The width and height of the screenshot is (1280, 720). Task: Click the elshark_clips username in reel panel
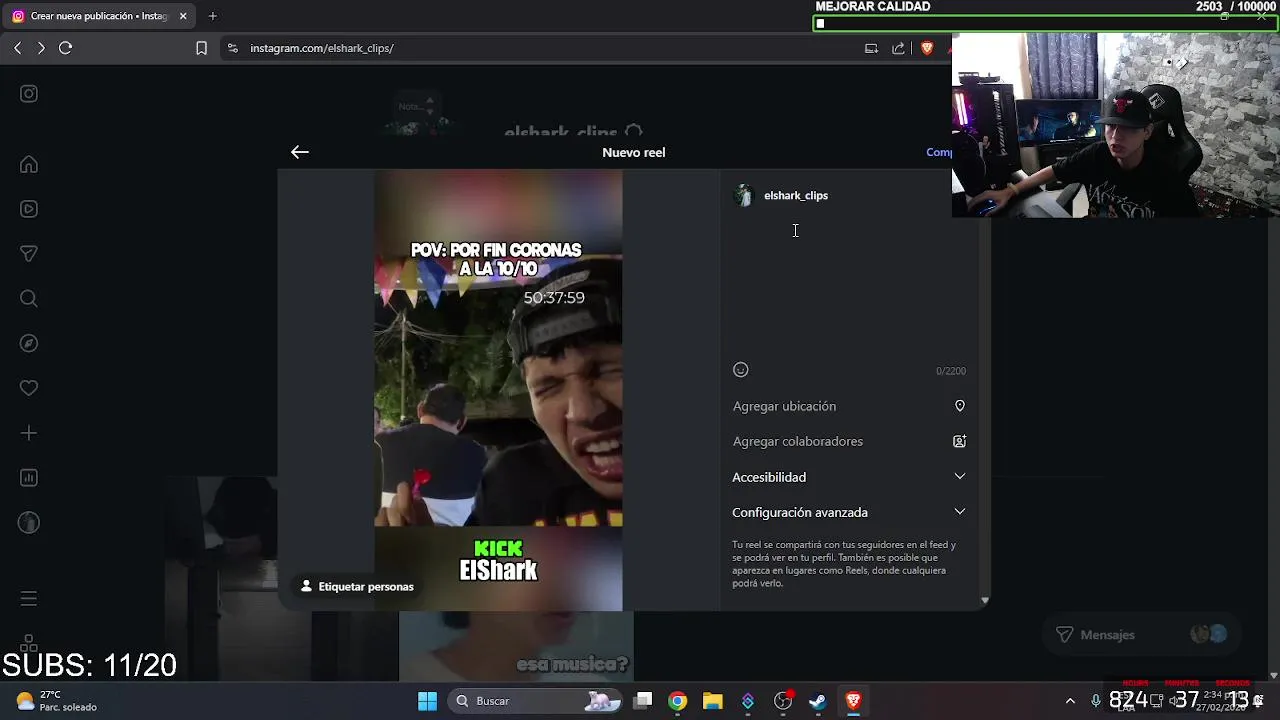click(x=796, y=196)
